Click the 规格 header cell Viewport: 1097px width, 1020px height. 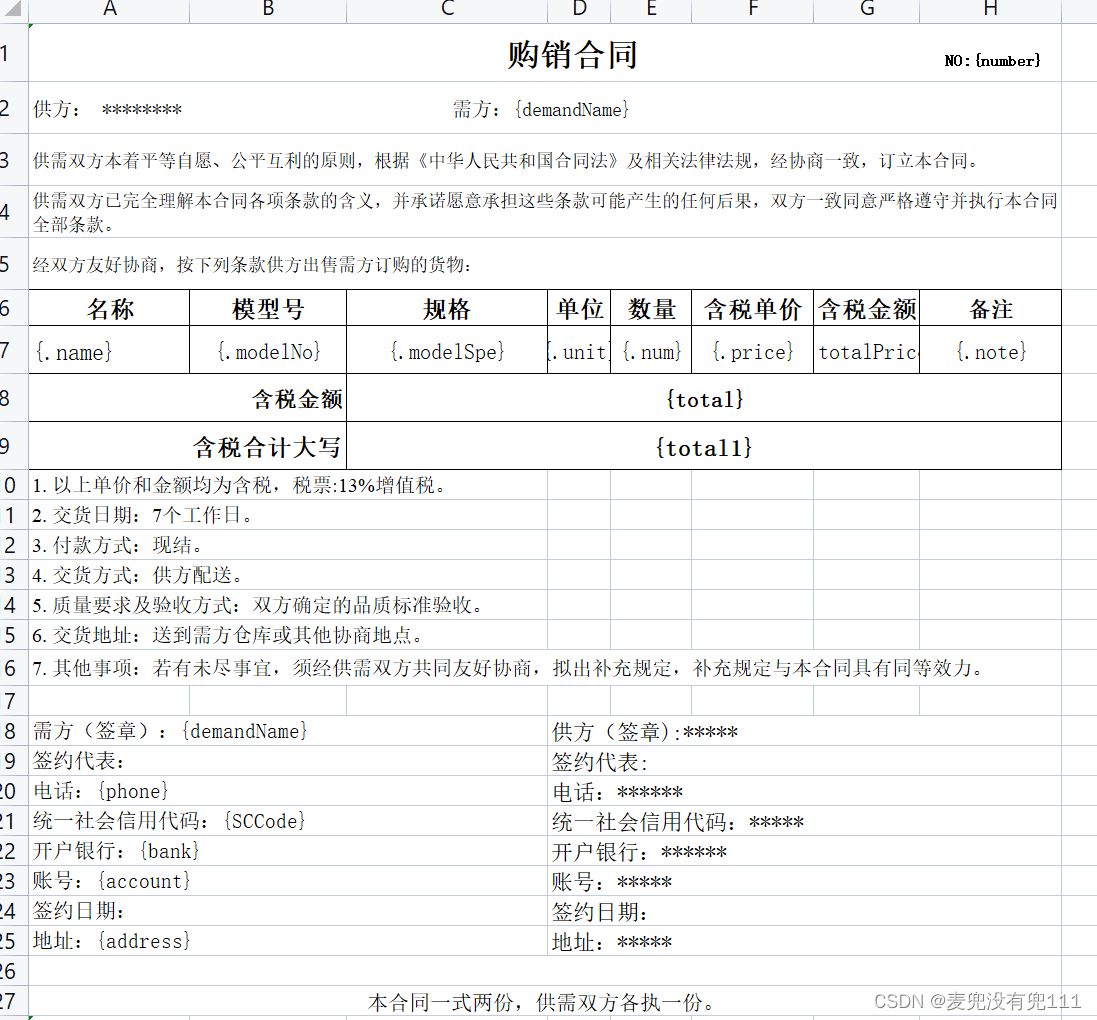pyautogui.click(x=447, y=309)
